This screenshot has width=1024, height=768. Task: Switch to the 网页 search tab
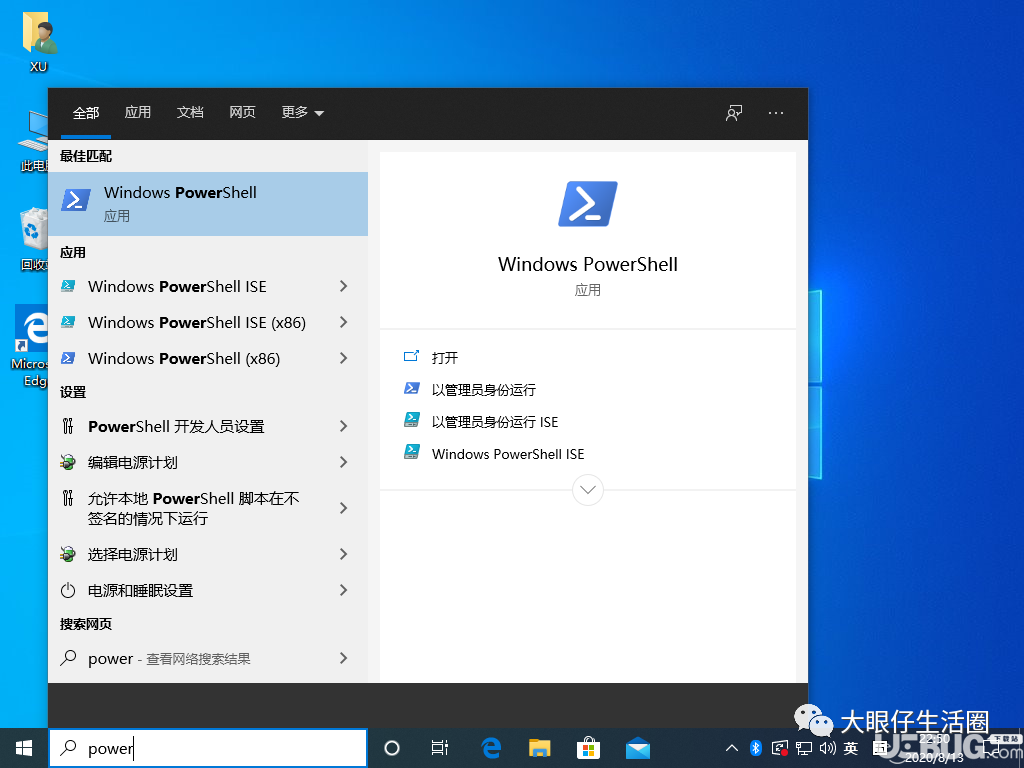coord(242,112)
